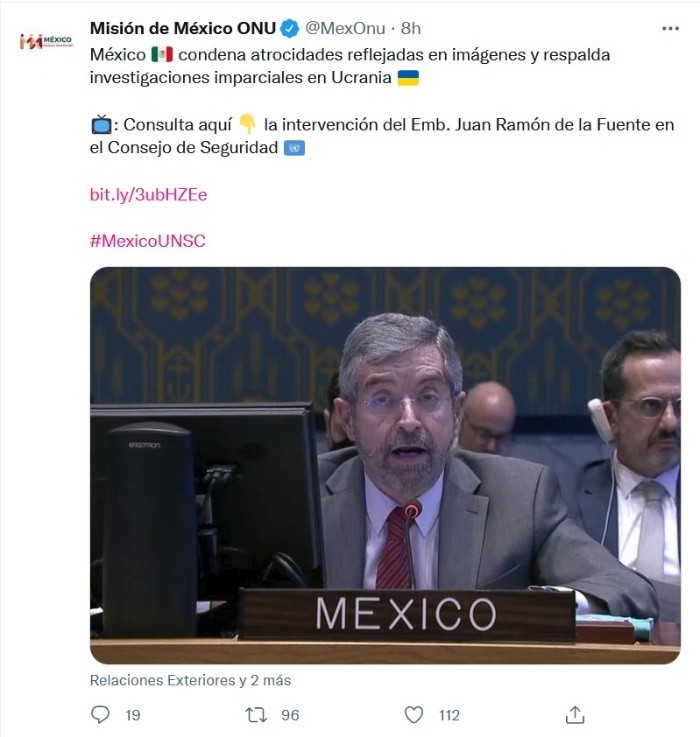Screen dimensions: 700x737
Task: Open the bit.ly/3ubHZEe link
Action: tap(149, 195)
